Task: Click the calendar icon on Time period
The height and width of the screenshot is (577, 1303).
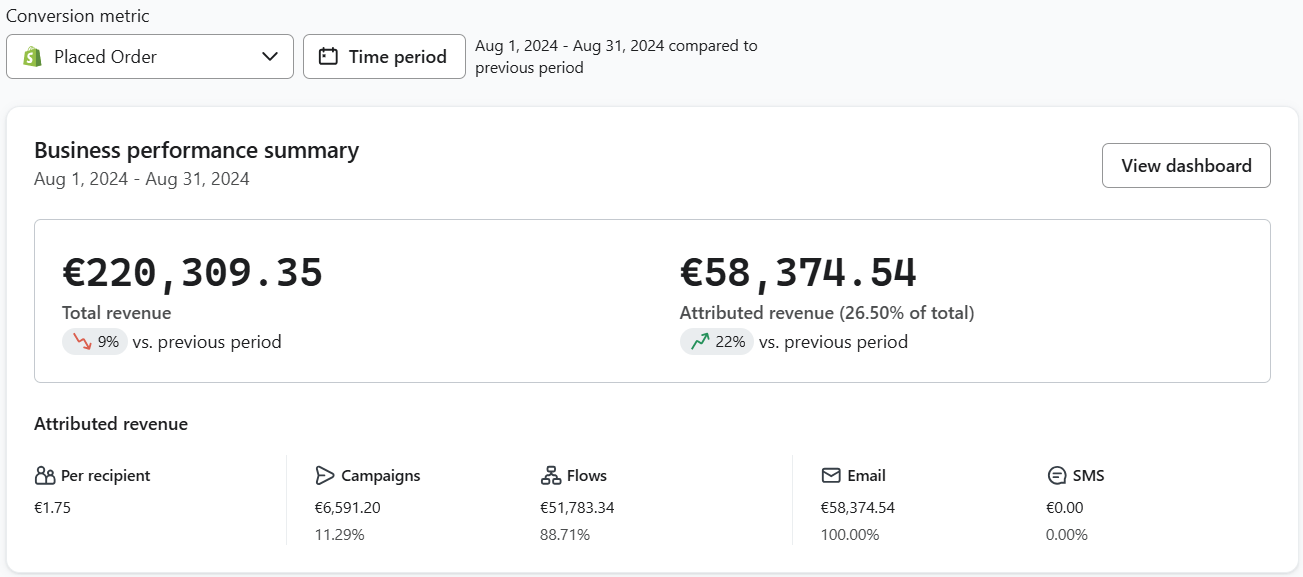Action: (x=328, y=57)
